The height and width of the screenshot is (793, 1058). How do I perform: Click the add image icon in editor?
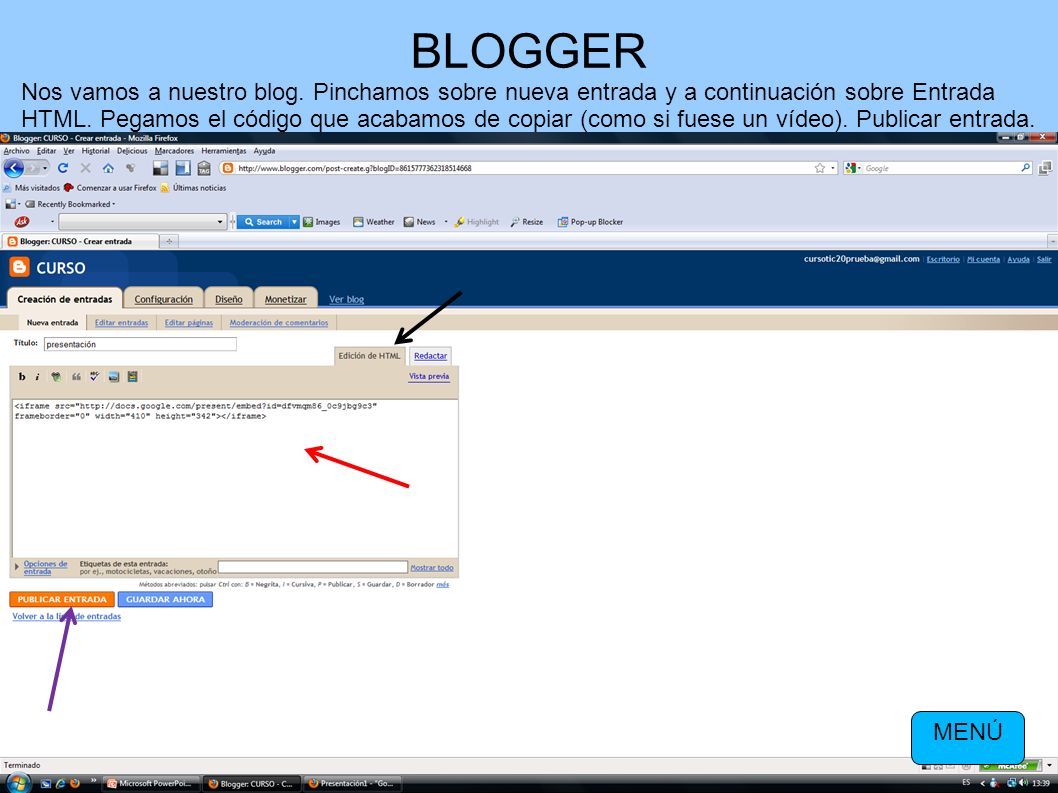click(x=113, y=377)
